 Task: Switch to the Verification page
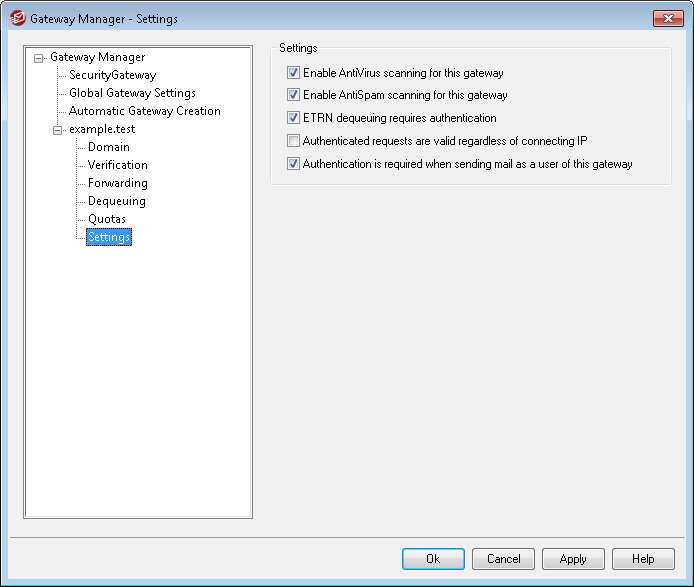tap(117, 165)
